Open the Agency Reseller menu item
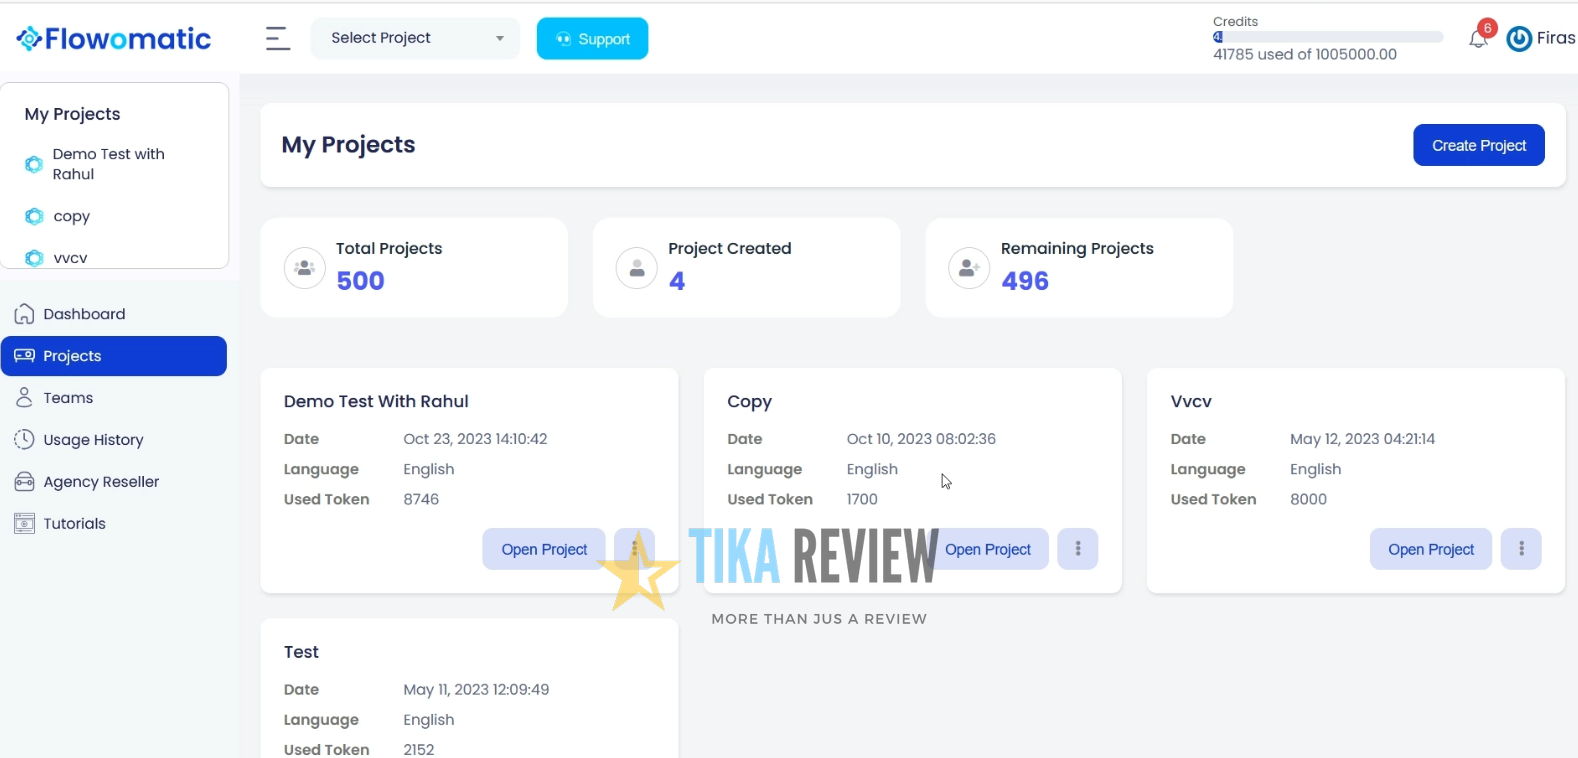 [x=114, y=482]
